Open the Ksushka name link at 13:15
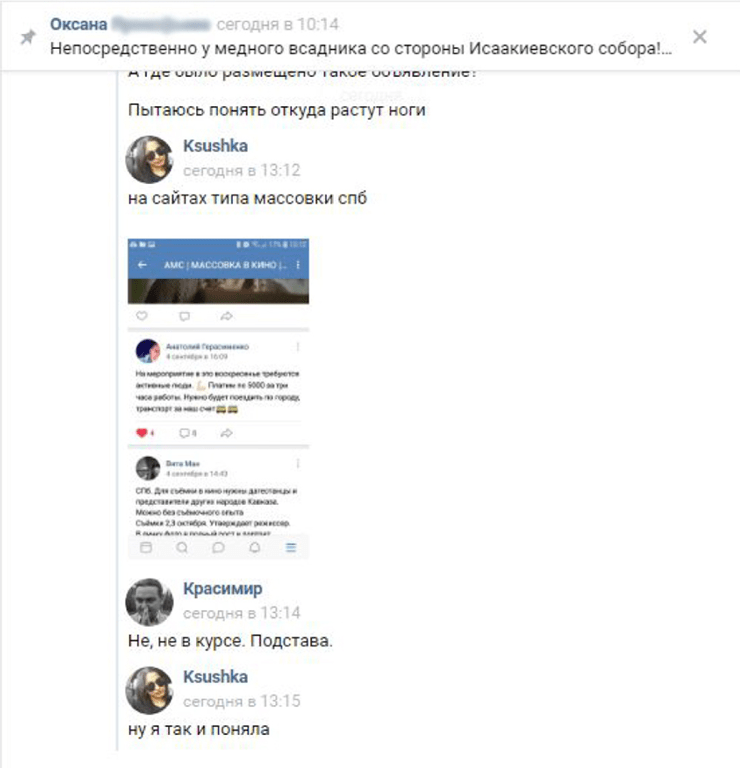740x768 pixels. point(215,677)
